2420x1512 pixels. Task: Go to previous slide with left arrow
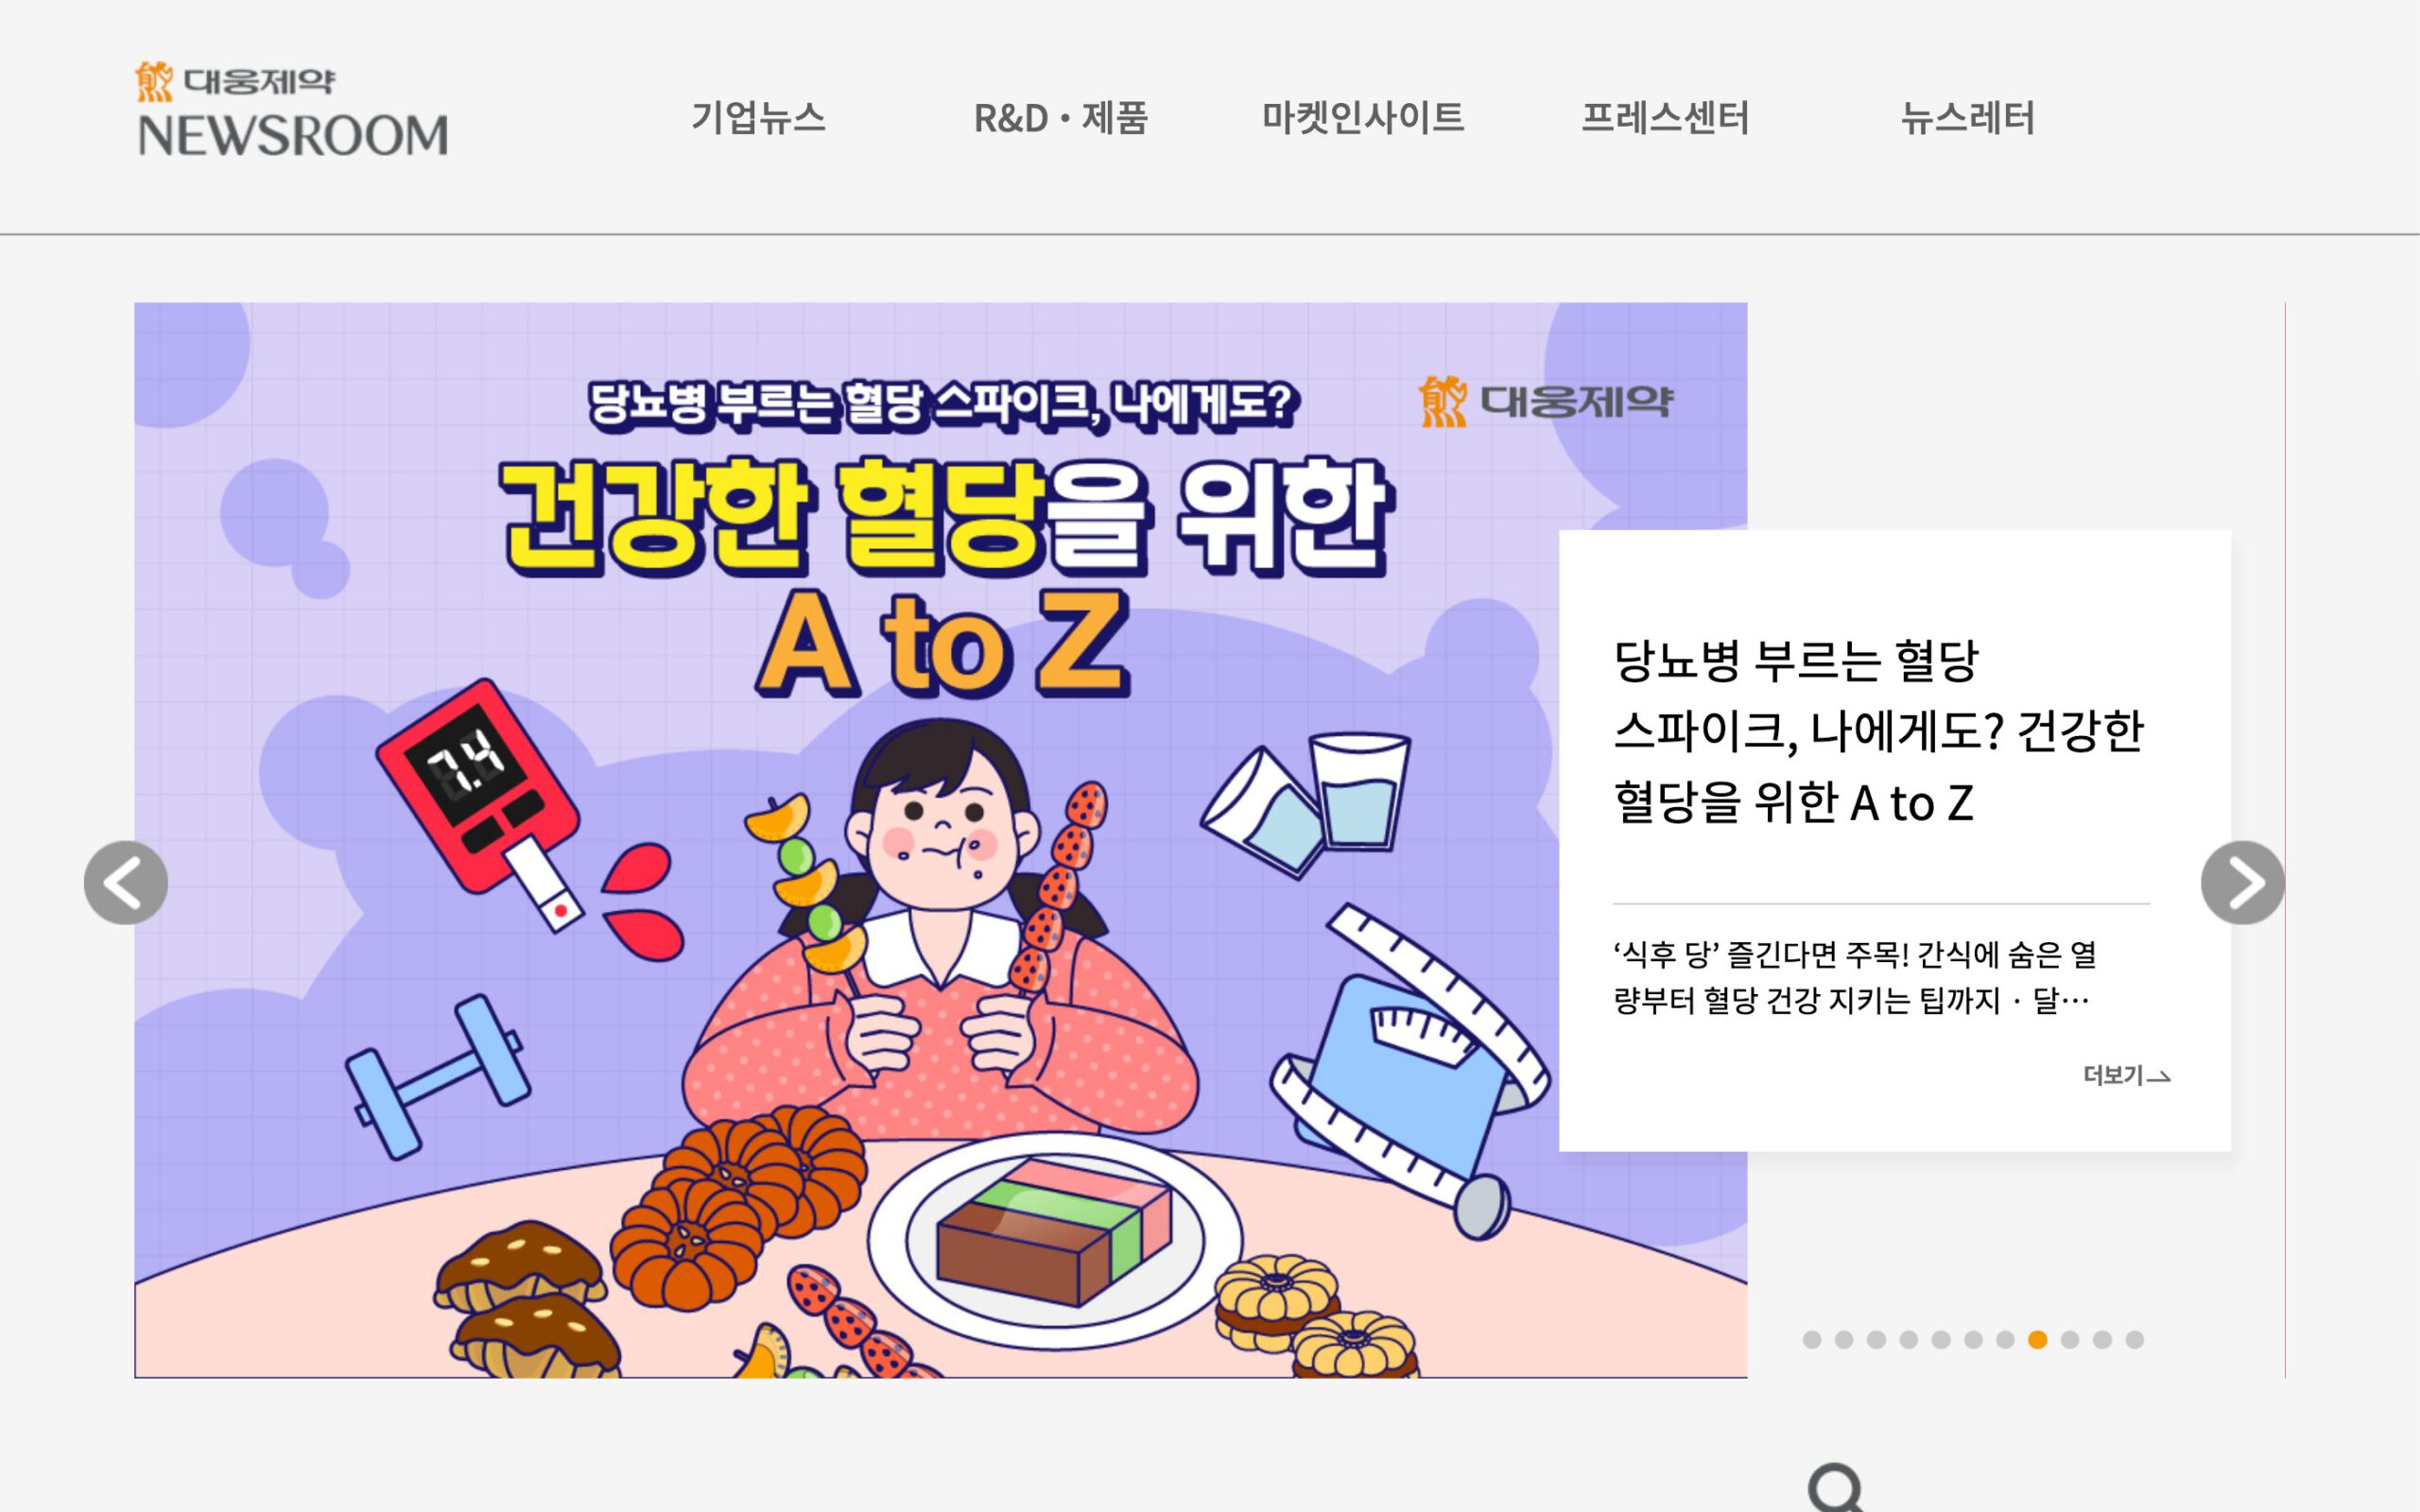click(x=126, y=882)
